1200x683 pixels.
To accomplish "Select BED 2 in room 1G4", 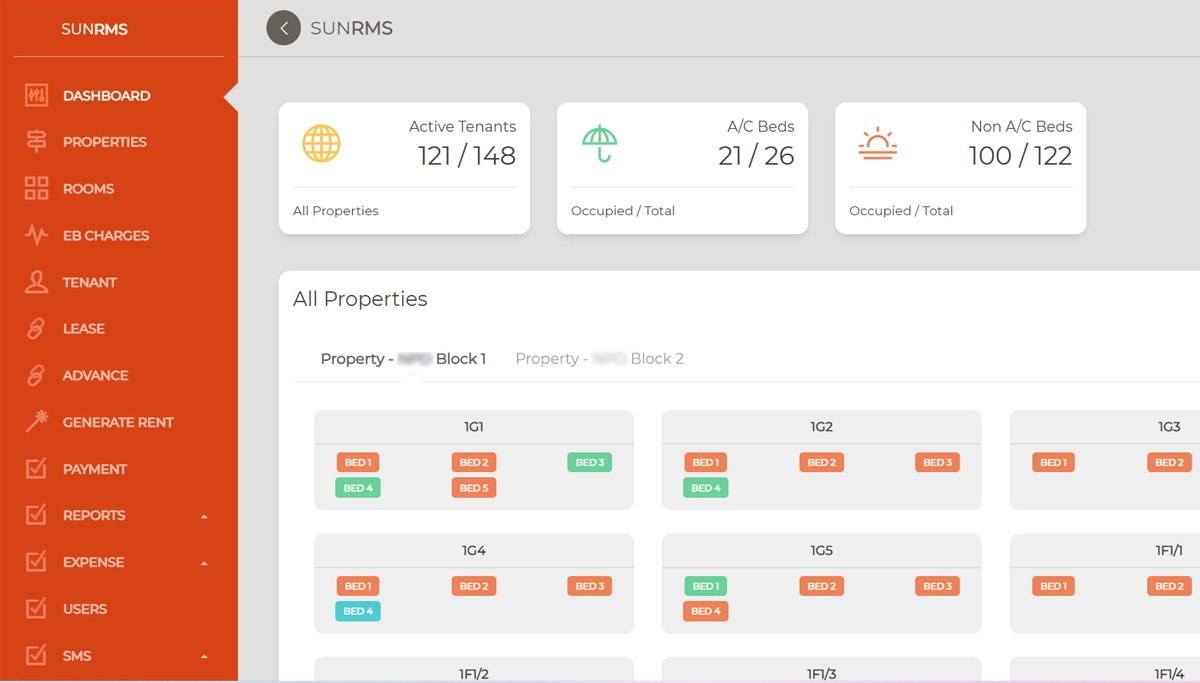I will (474, 586).
